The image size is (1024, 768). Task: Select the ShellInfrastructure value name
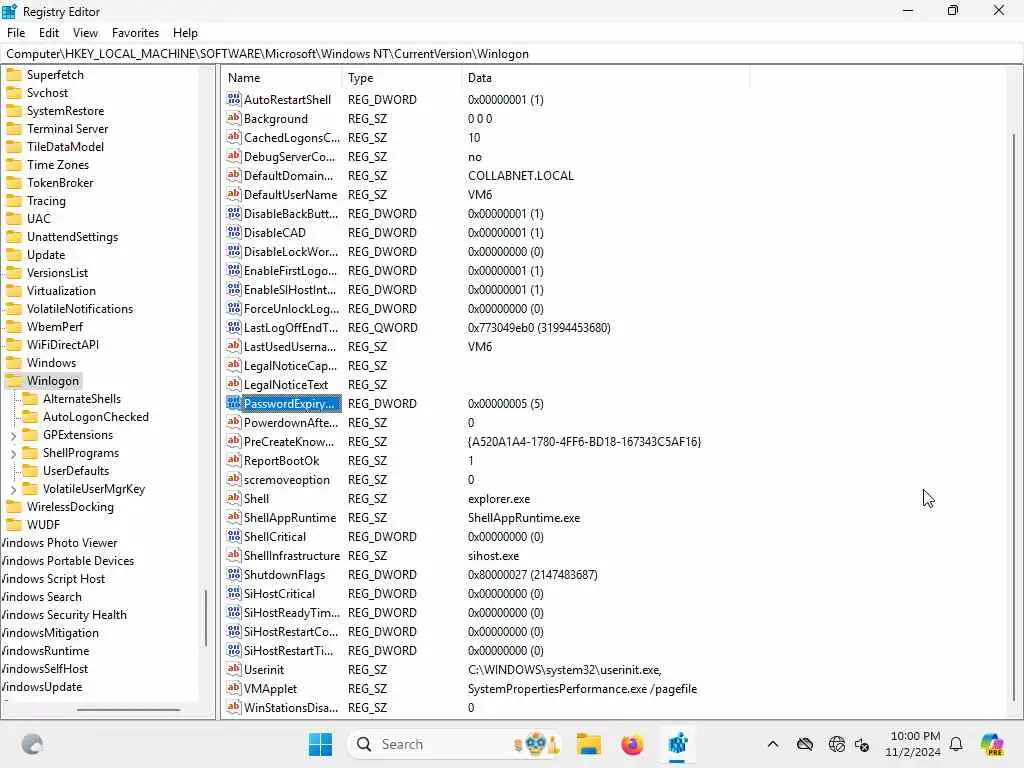(291, 556)
